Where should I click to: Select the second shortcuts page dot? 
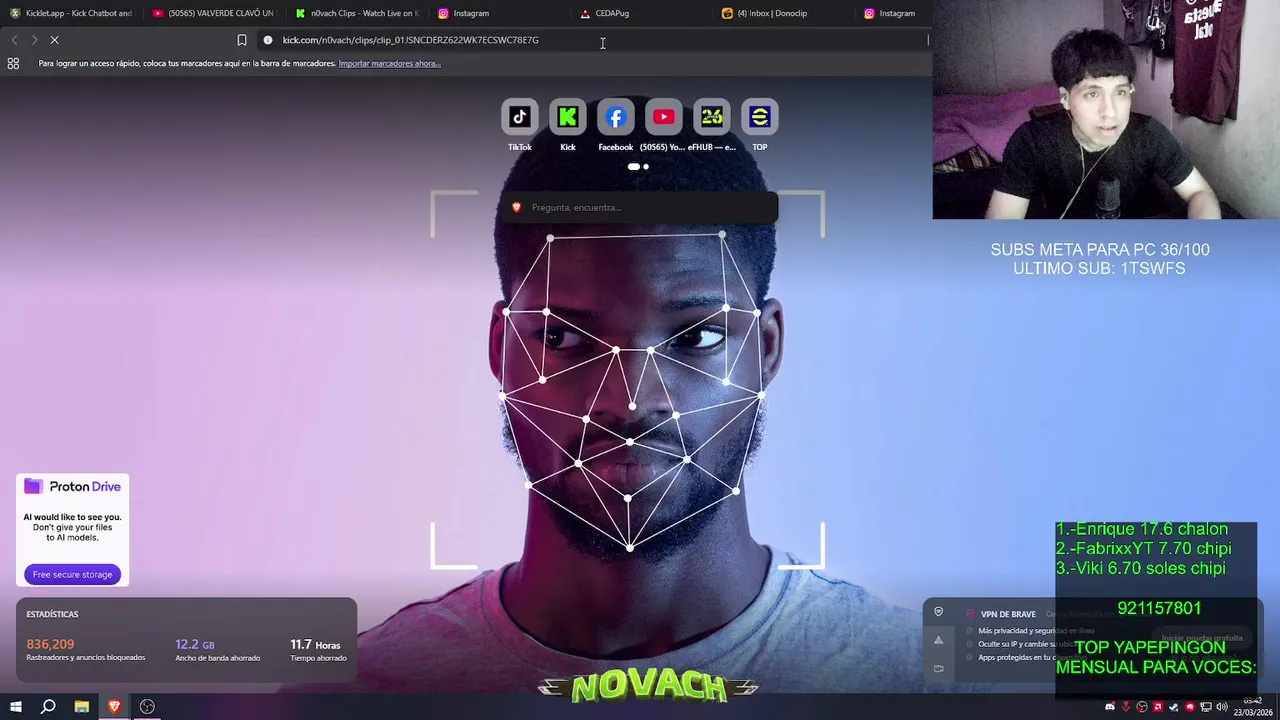[646, 167]
